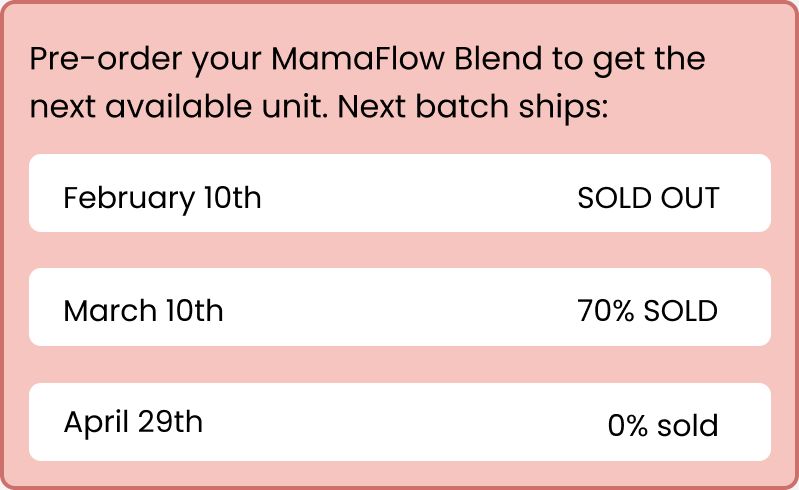Click the "March 10th" date label

pos(143,311)
